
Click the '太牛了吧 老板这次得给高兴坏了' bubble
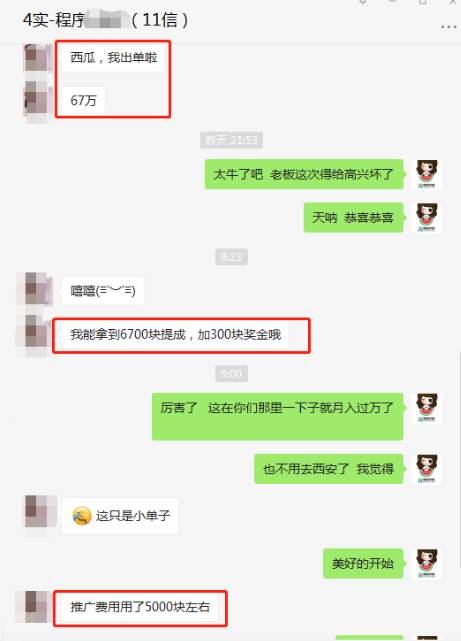[x=304, y=175]
